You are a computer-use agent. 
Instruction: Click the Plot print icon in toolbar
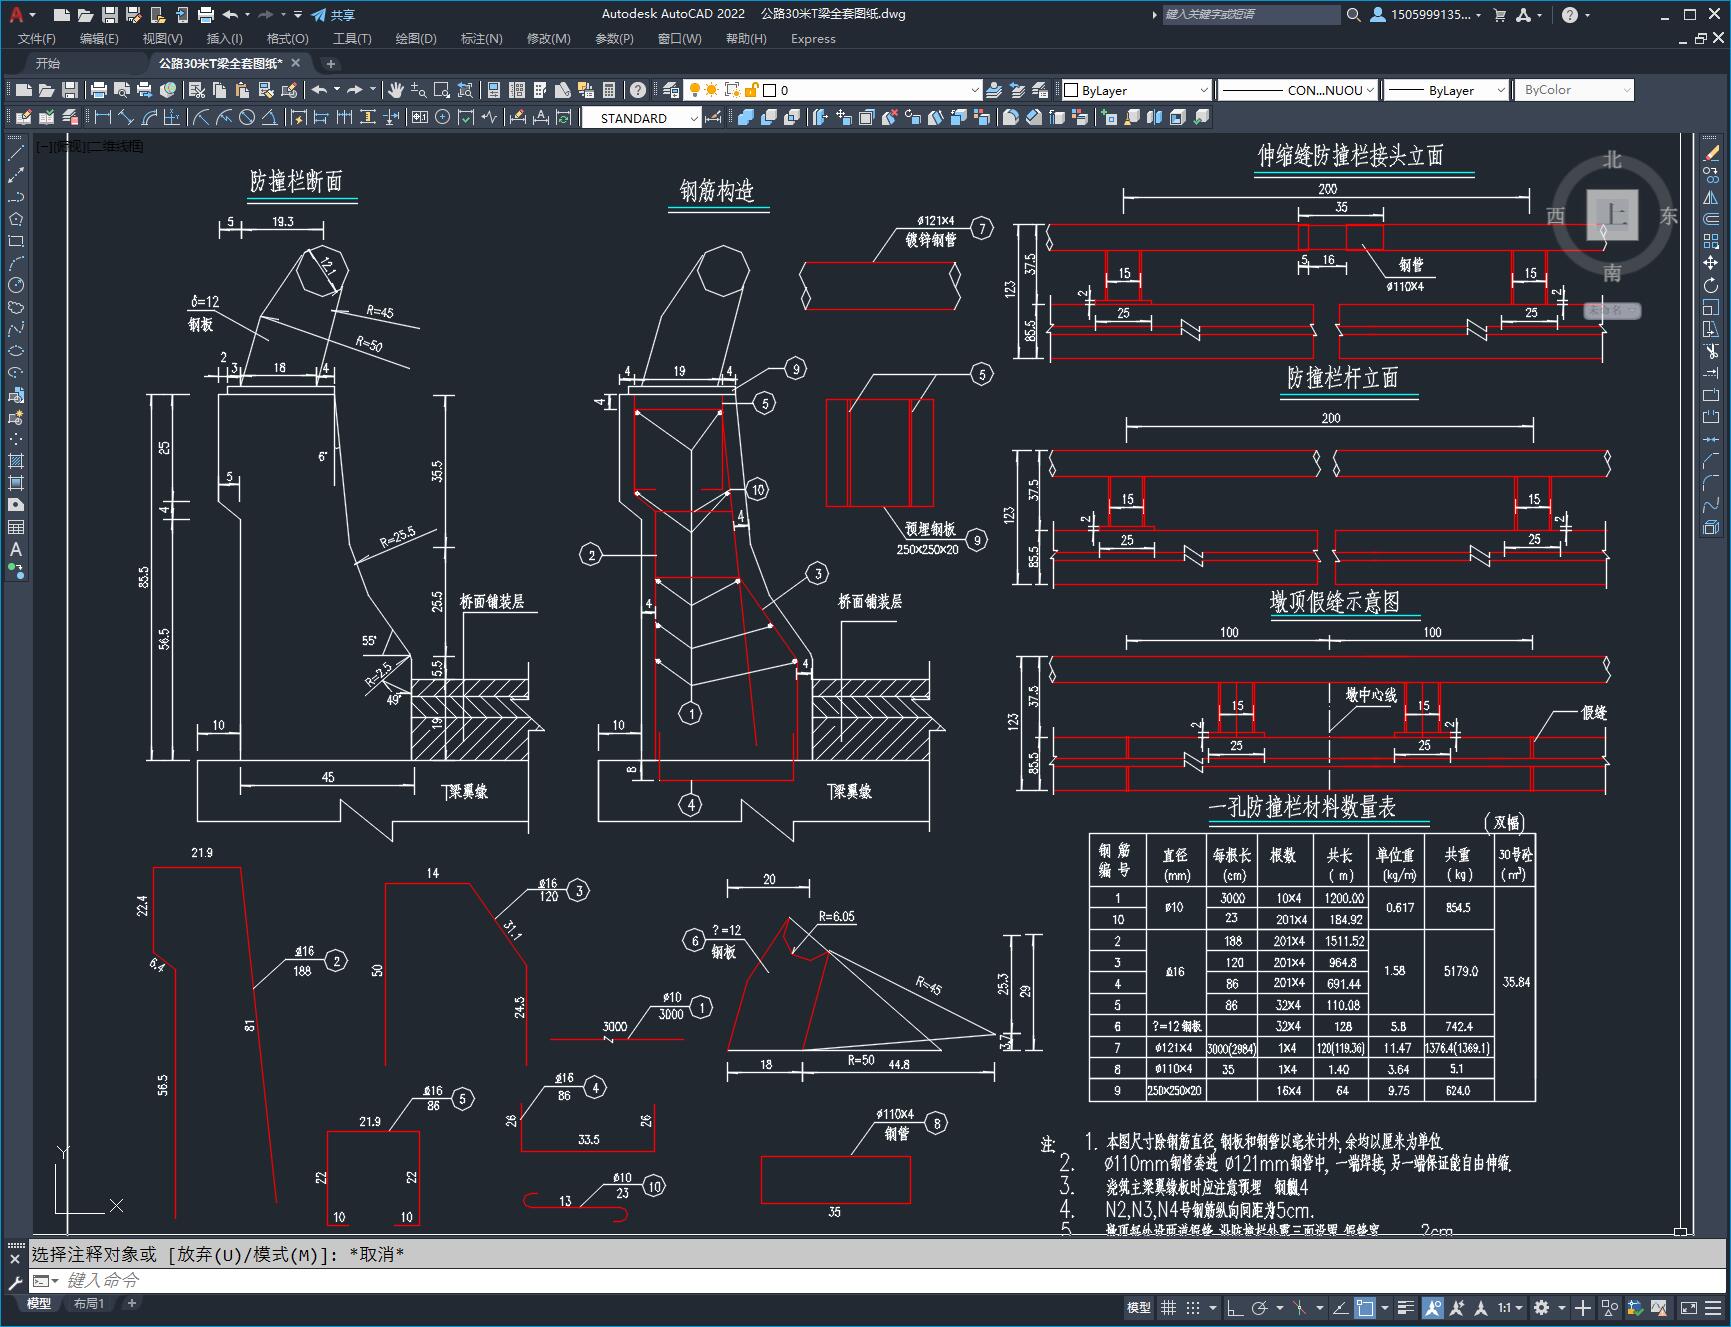(x=99, y=90)
